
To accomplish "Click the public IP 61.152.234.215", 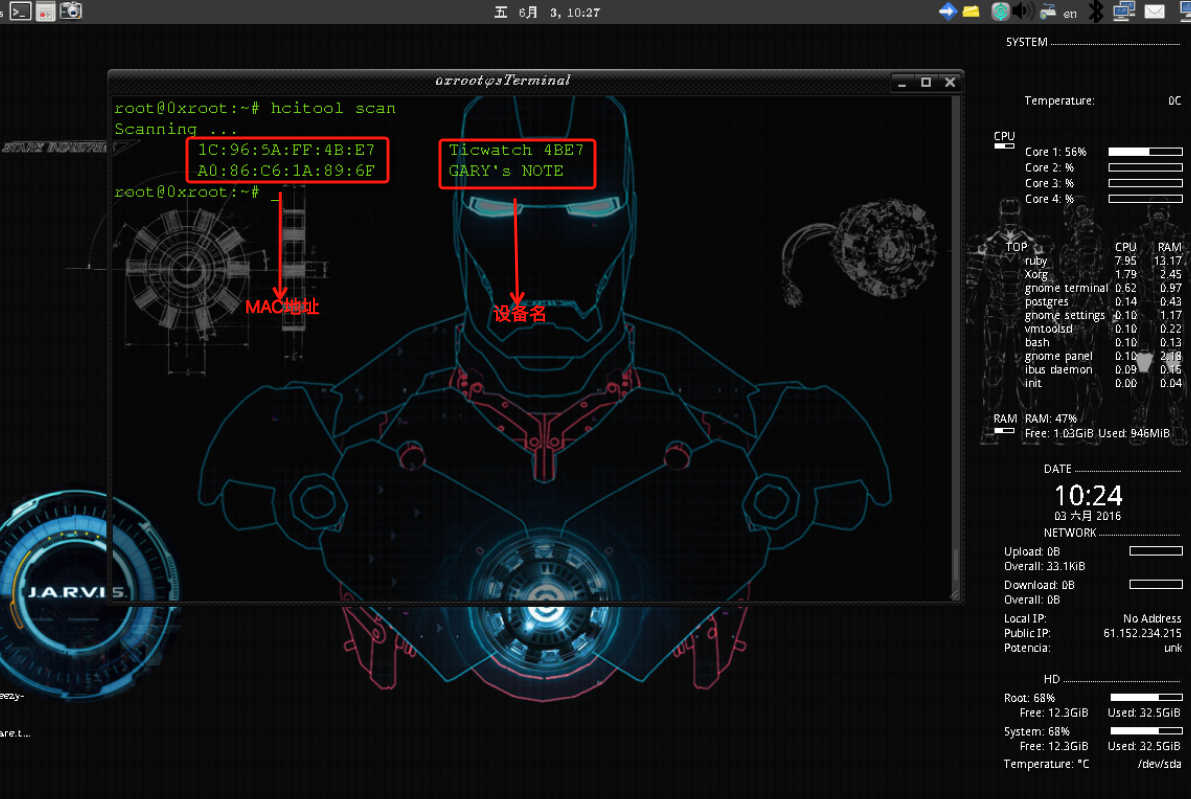I will 1142,633.
